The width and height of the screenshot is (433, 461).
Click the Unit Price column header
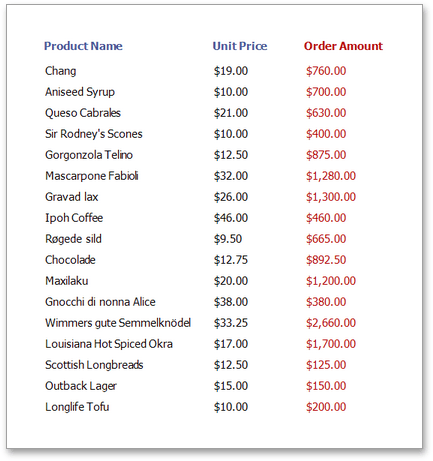pos(240,46)
